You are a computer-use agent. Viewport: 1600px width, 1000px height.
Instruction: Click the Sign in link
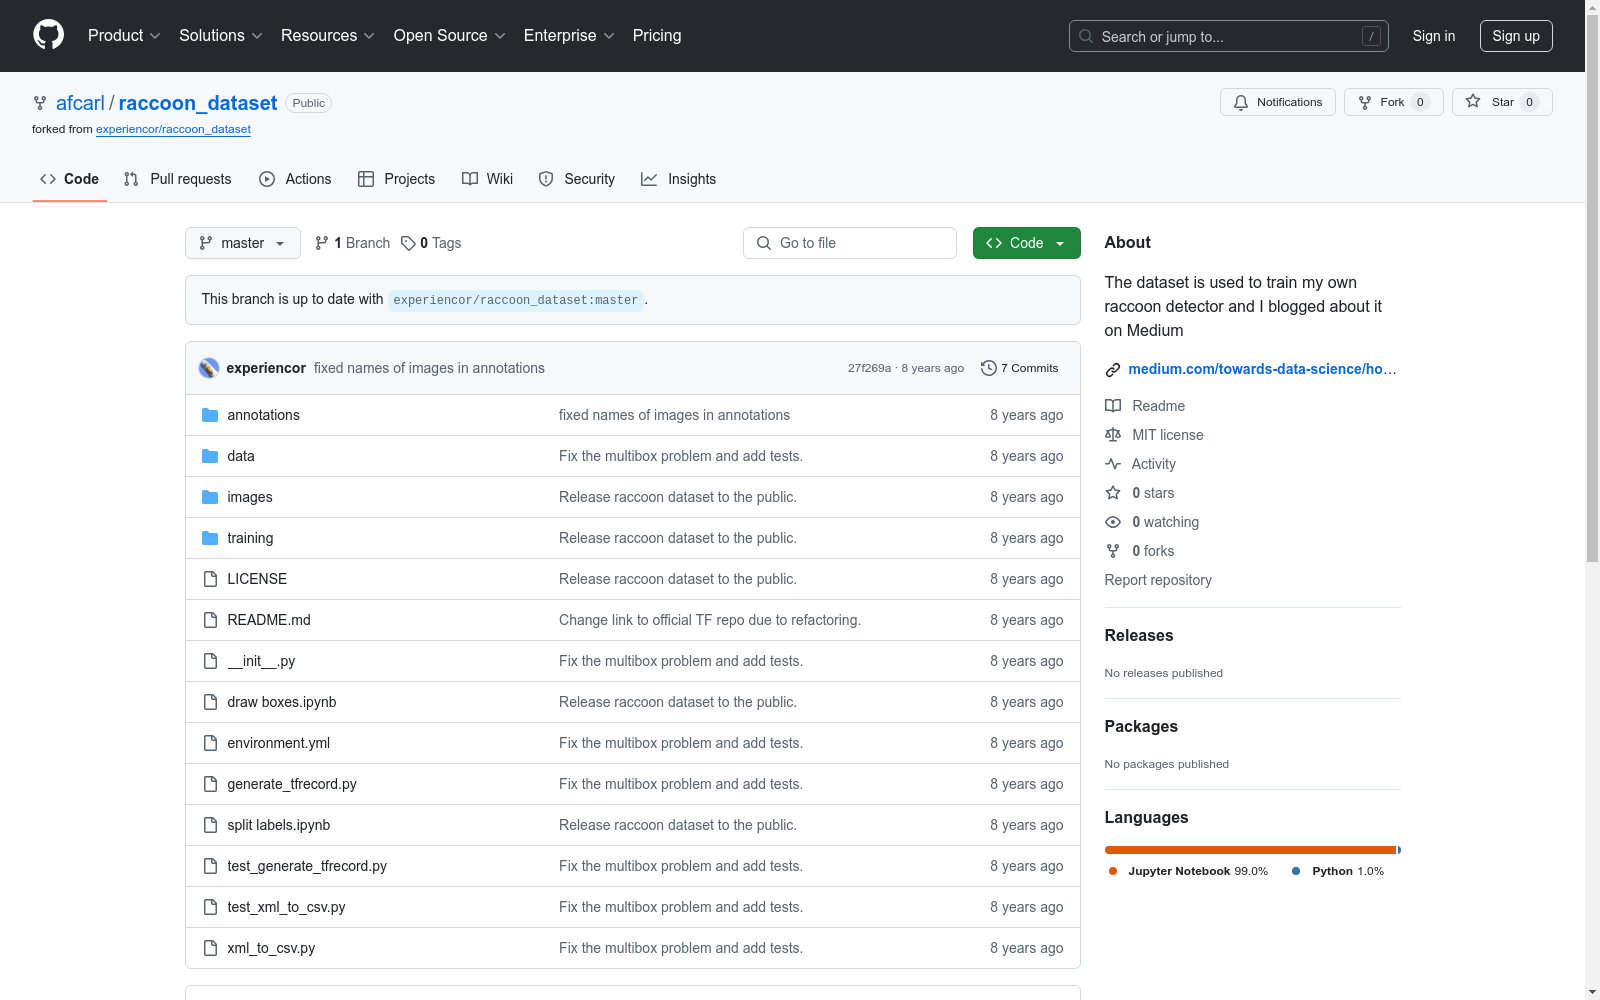point(1434,36)
